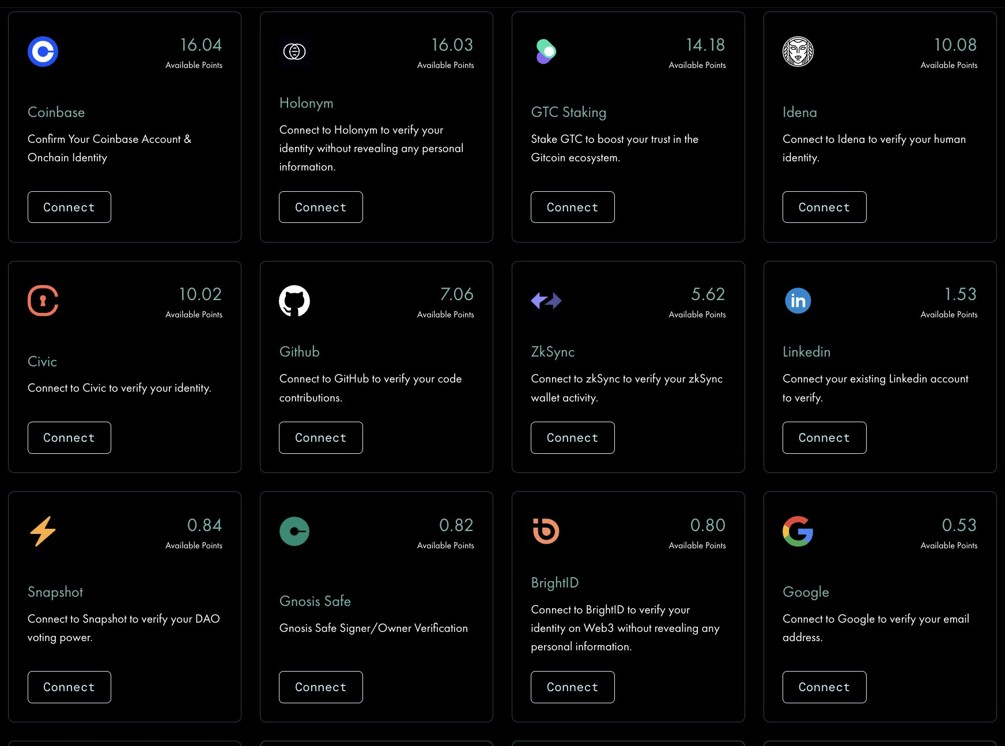Click the 0.53 available points value

coord(959,525)
